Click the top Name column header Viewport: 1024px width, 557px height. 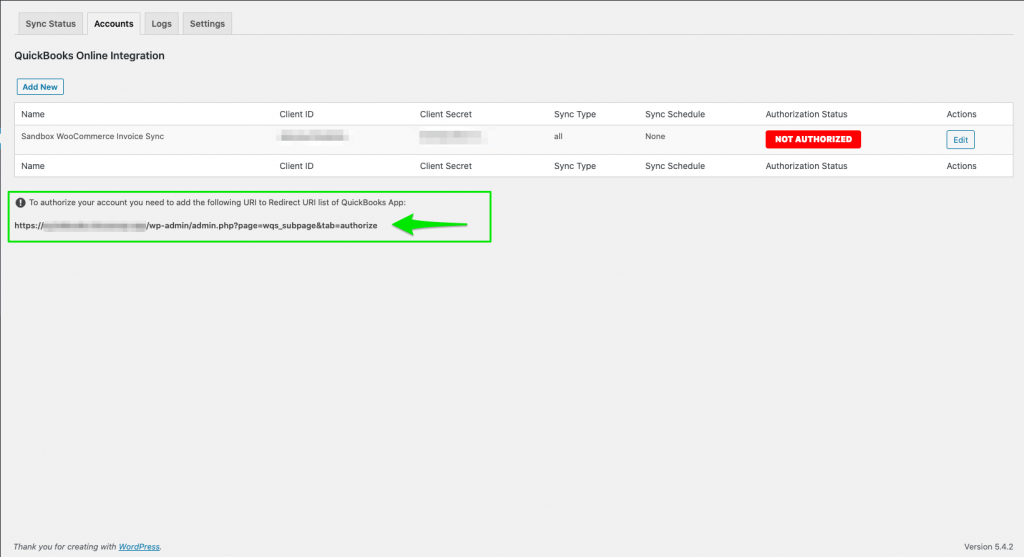[33, 114]
